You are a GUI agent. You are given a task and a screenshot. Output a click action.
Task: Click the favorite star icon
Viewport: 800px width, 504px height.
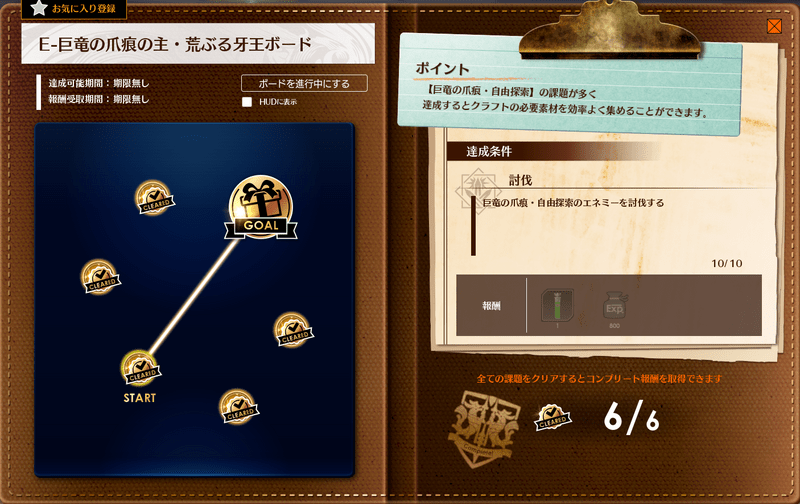(39, 8)
